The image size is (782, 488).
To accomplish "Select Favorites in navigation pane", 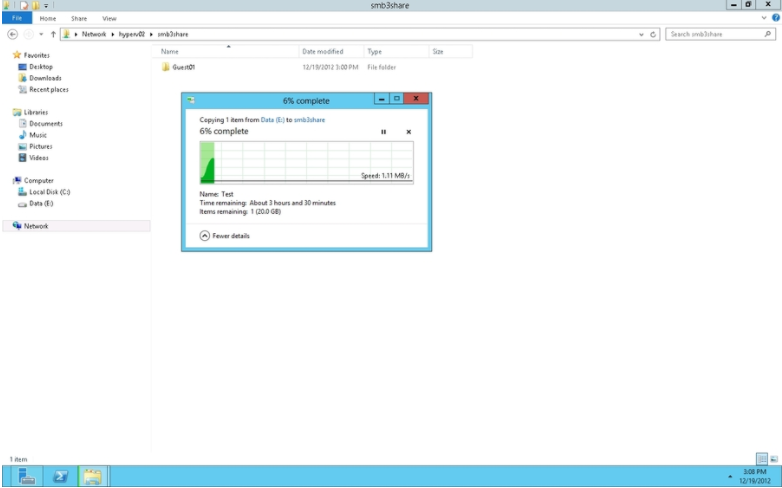I will pos(31,55).
